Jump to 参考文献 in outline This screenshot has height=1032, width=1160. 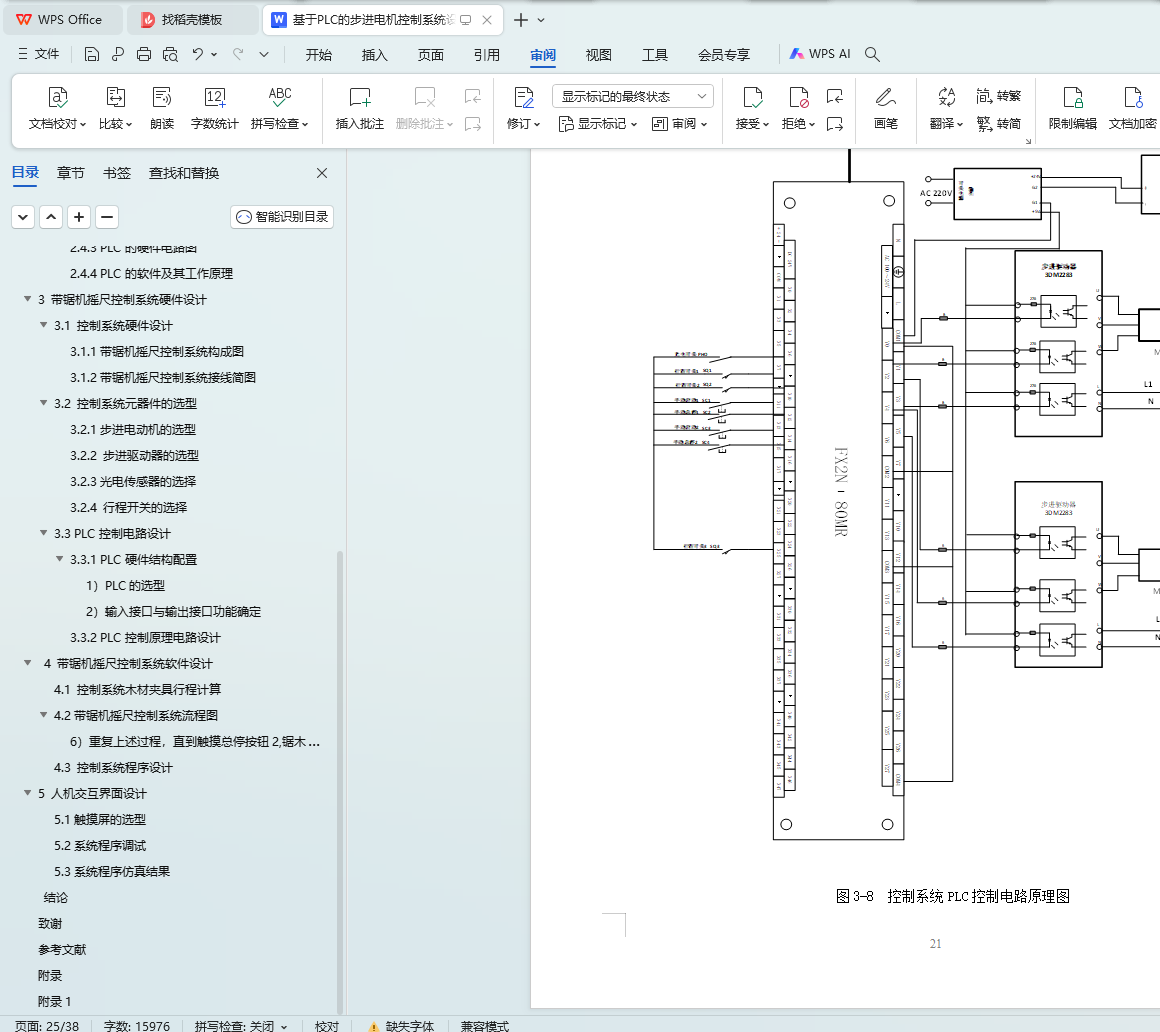62,949
